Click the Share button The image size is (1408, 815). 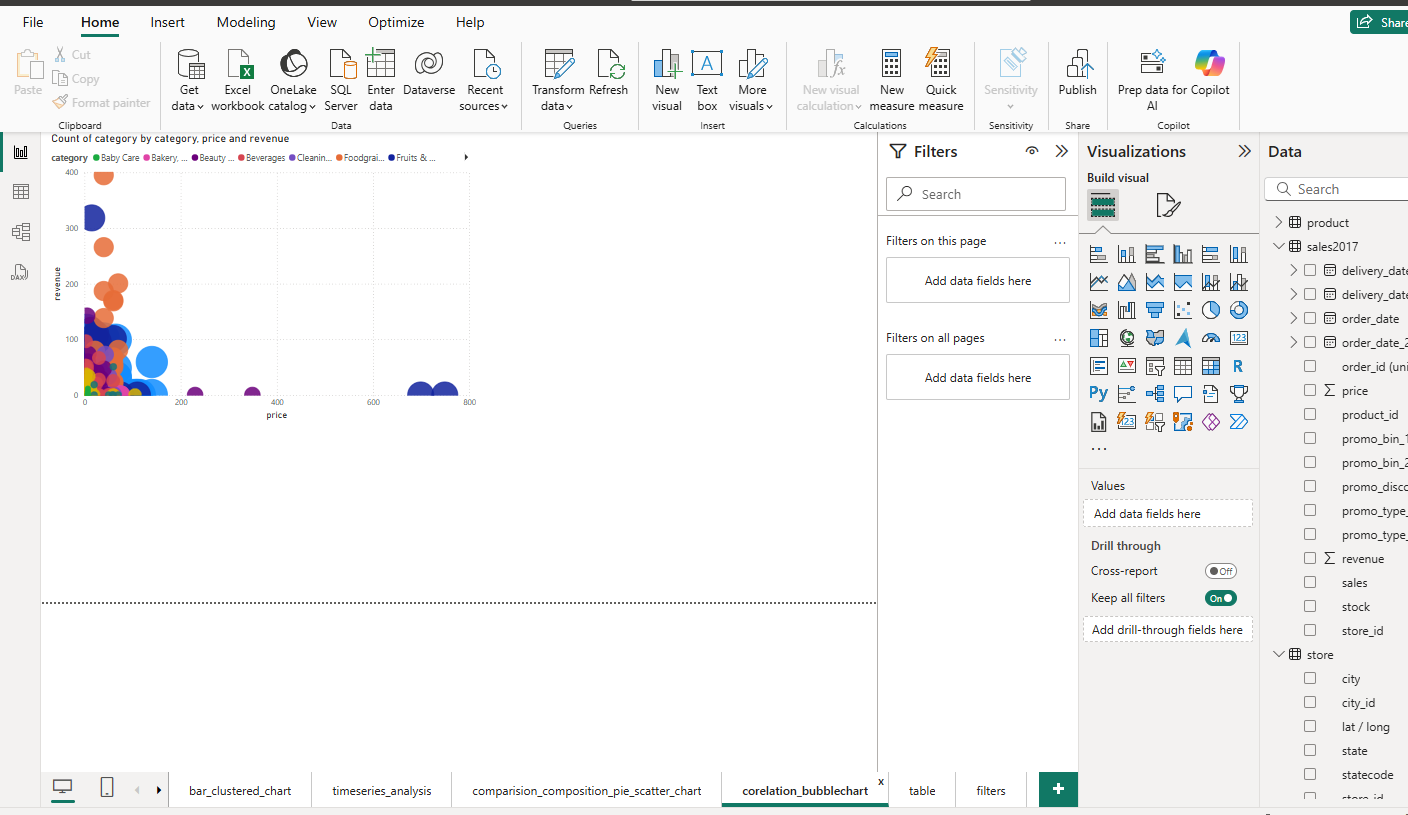tap(1380, 22)
